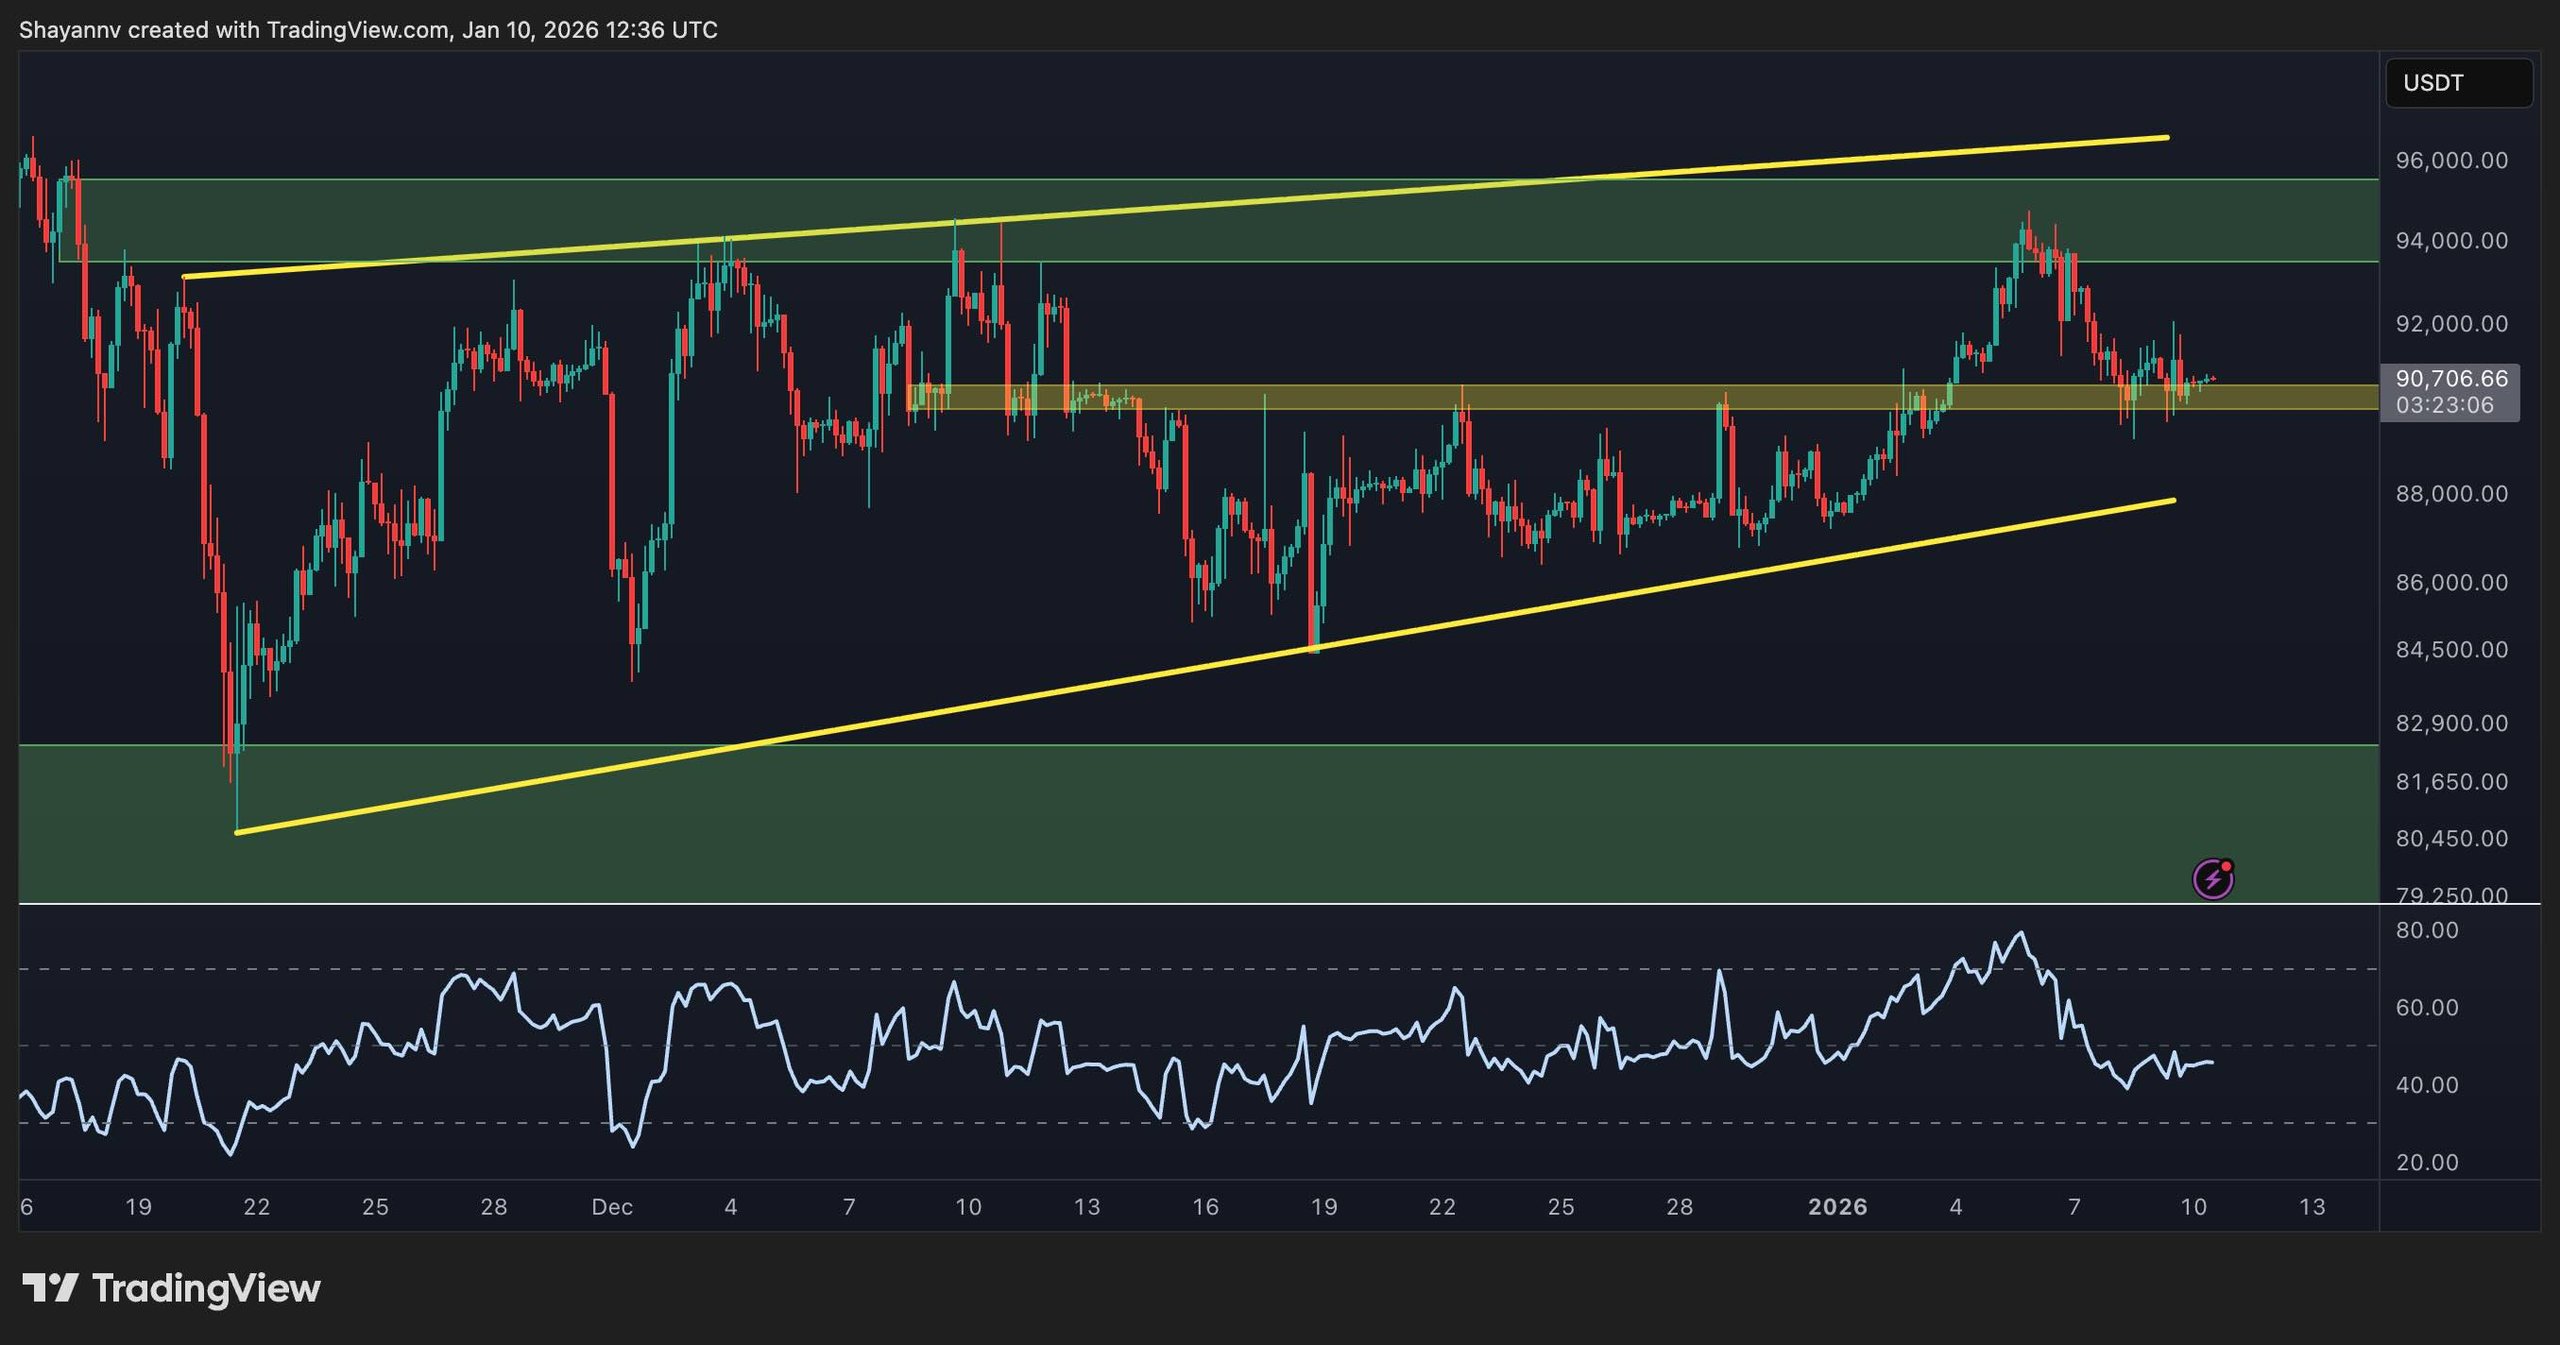Screen dimensions: 2560x1345
Task: Click the 2026 label on time axis
Action: (1837, 1207)
